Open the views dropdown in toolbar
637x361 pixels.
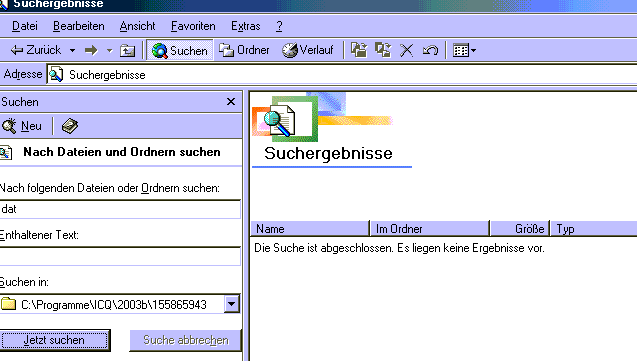coord(464,50)
